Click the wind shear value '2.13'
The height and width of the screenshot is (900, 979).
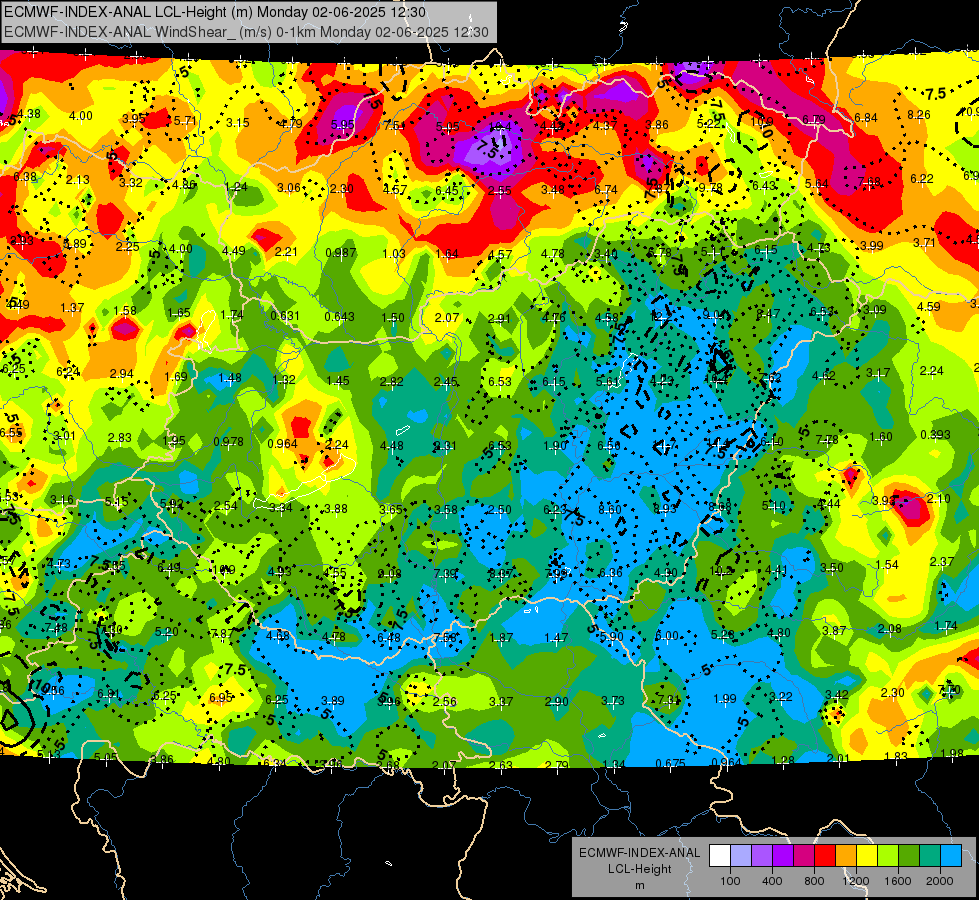point(78,179)
